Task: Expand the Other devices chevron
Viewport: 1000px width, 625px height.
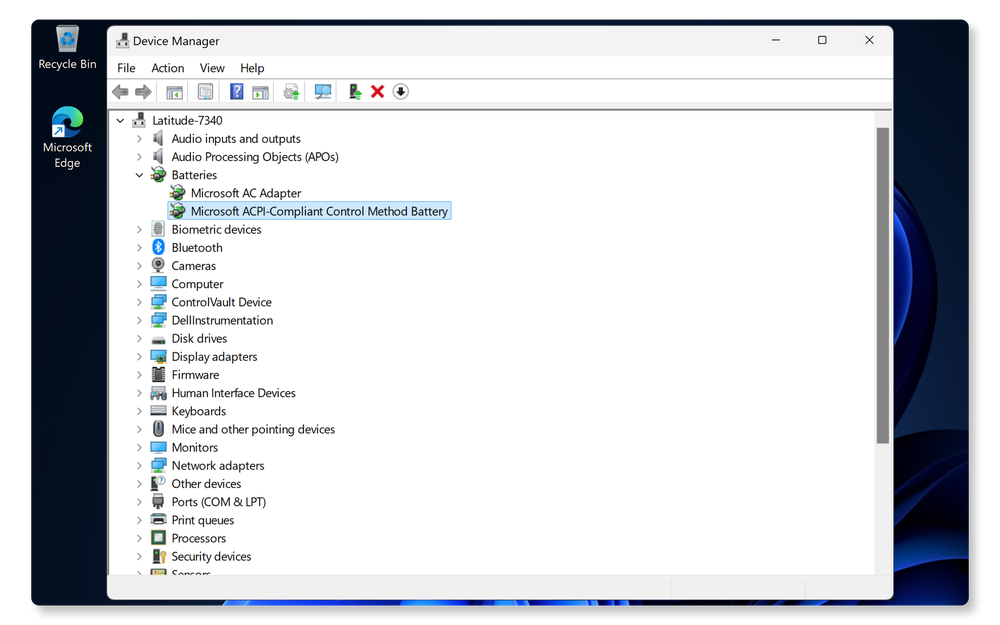Action: click(x=139, y=483)
